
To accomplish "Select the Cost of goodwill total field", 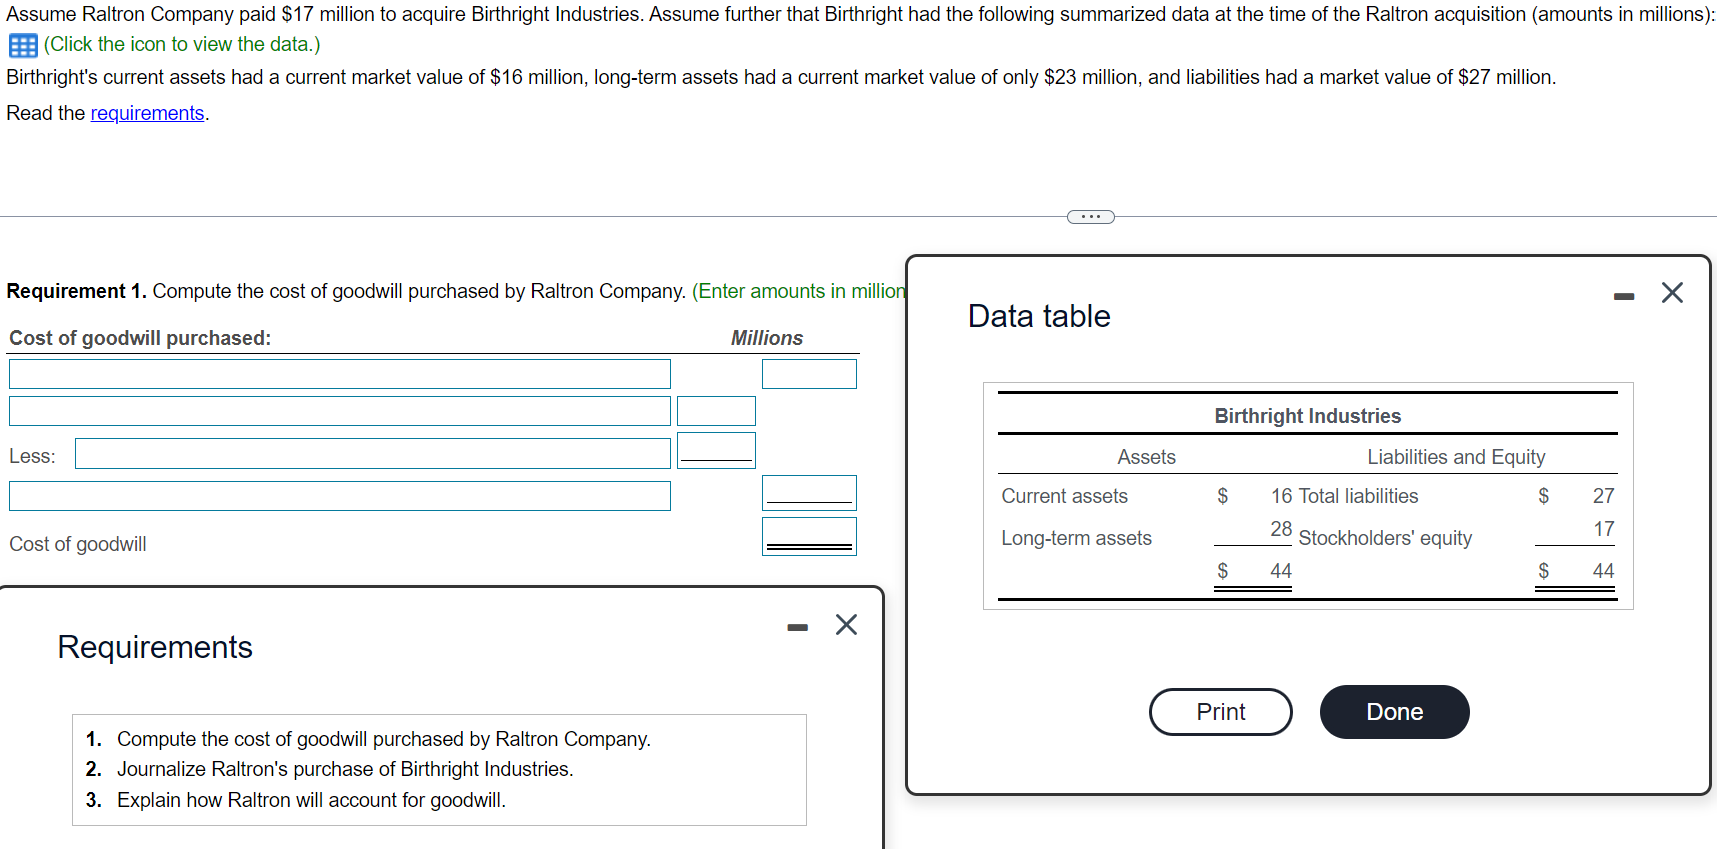I will click(809, 536).
